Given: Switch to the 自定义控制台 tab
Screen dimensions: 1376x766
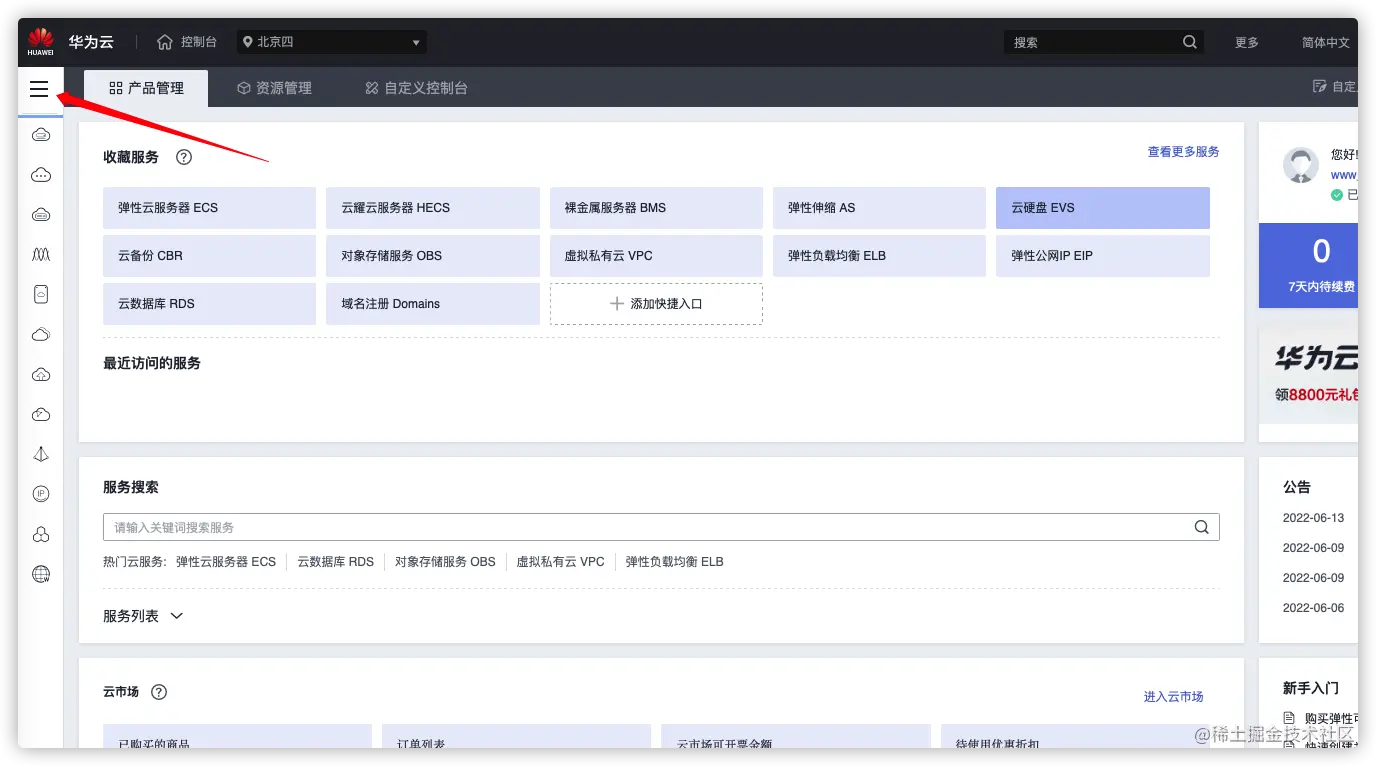Looking at the screenshot, I should 416,88.
